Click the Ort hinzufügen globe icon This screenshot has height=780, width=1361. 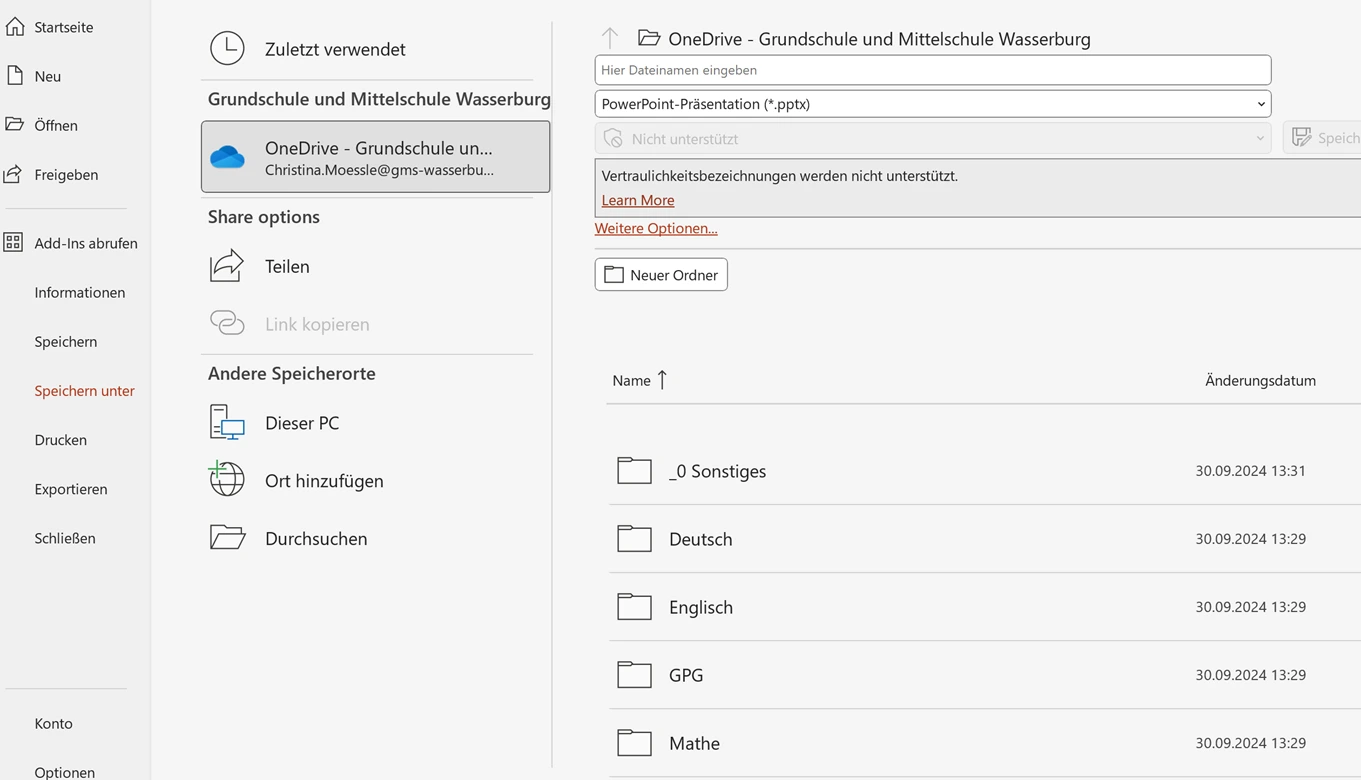coord(227,480)
